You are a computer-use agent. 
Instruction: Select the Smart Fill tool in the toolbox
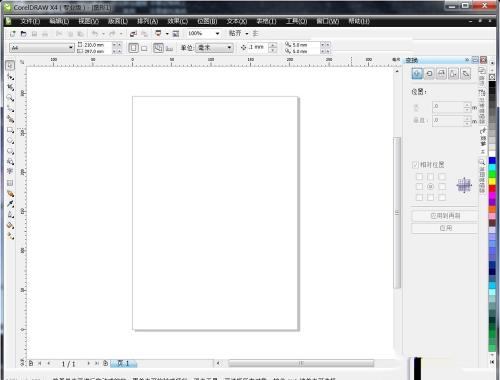pos(10,119)
